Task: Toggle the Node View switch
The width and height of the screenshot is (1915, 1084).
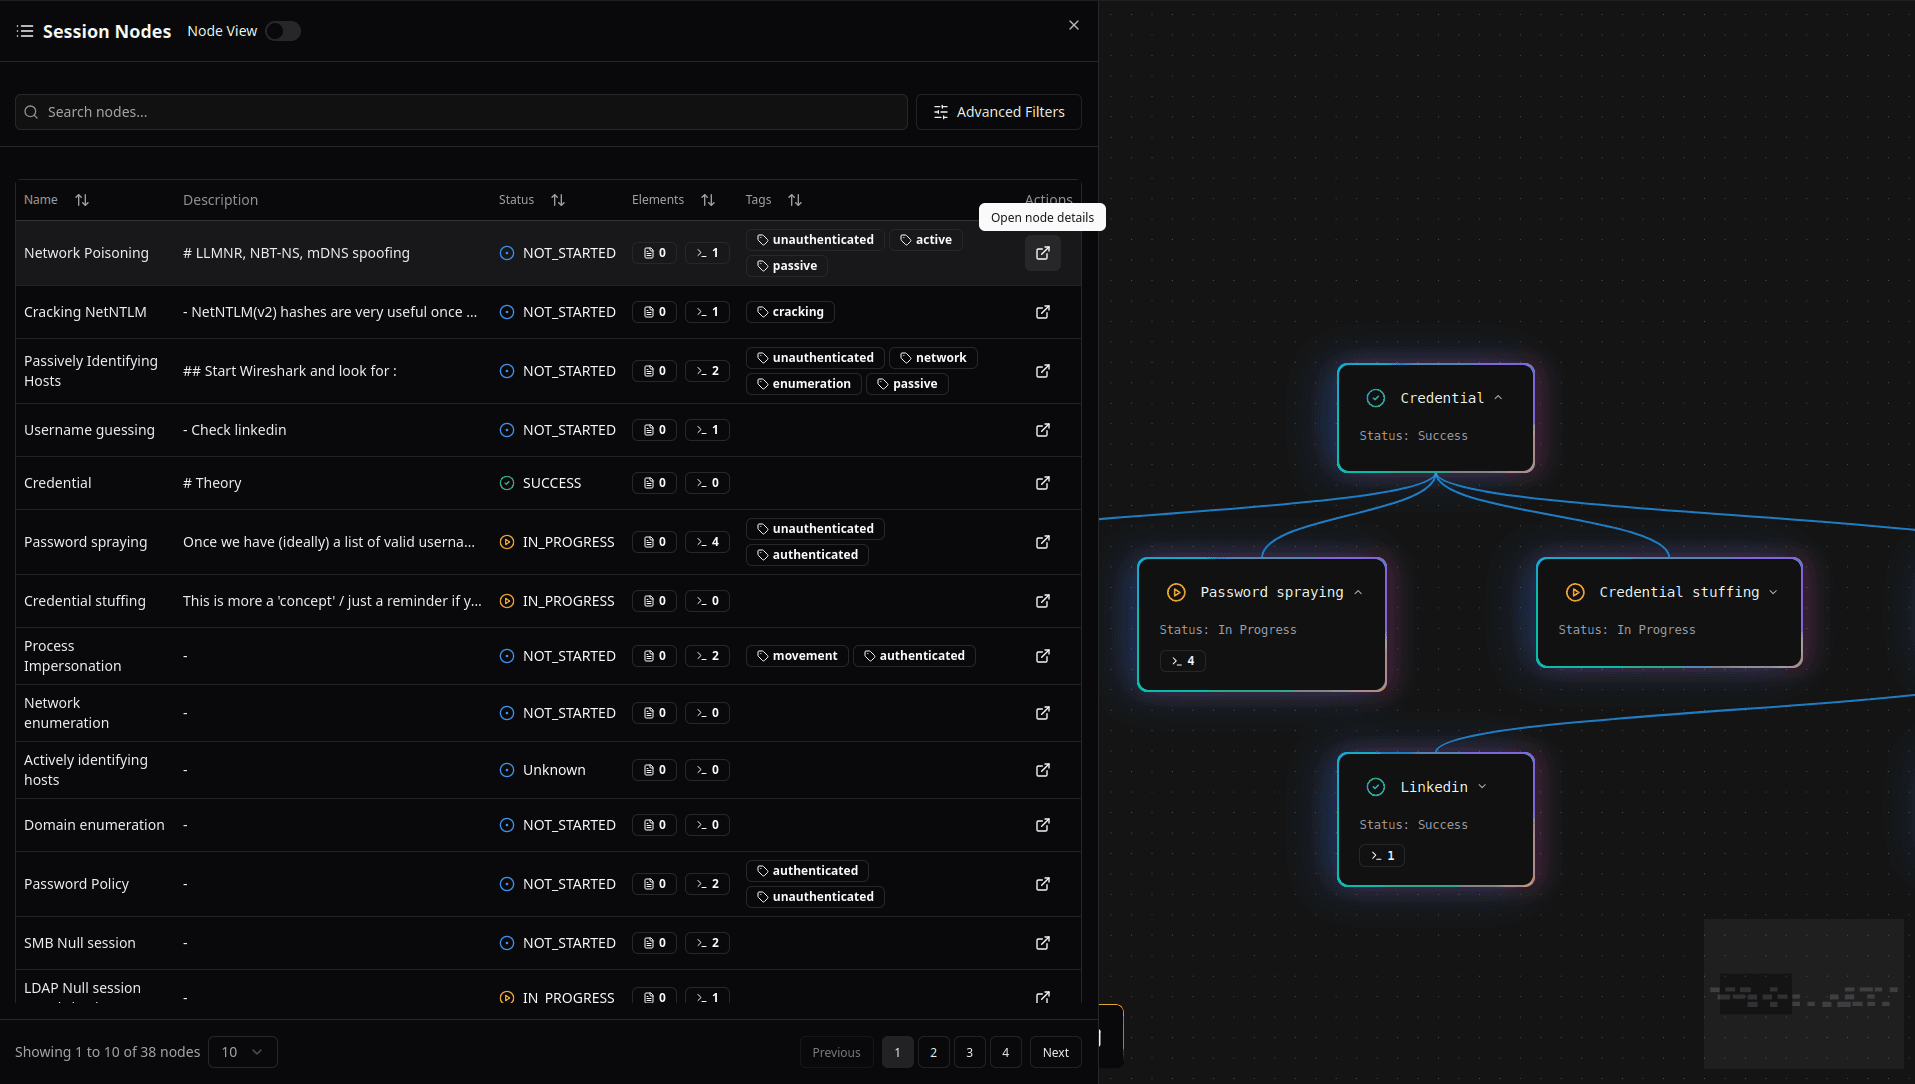Action: pyautogui.click(x=283, y=31)
